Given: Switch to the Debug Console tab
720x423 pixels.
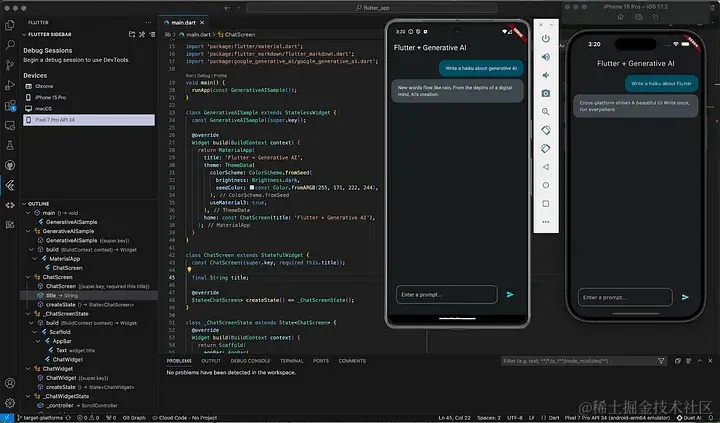Looking at the screenshot, I should (x=250, y=361).
